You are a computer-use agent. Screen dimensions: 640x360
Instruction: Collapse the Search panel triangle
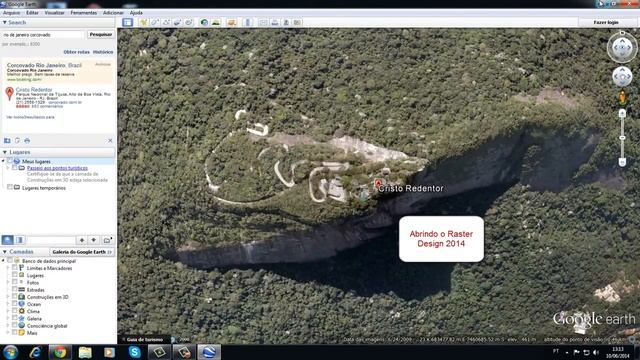pyautogui.click(x=4, y=22)
